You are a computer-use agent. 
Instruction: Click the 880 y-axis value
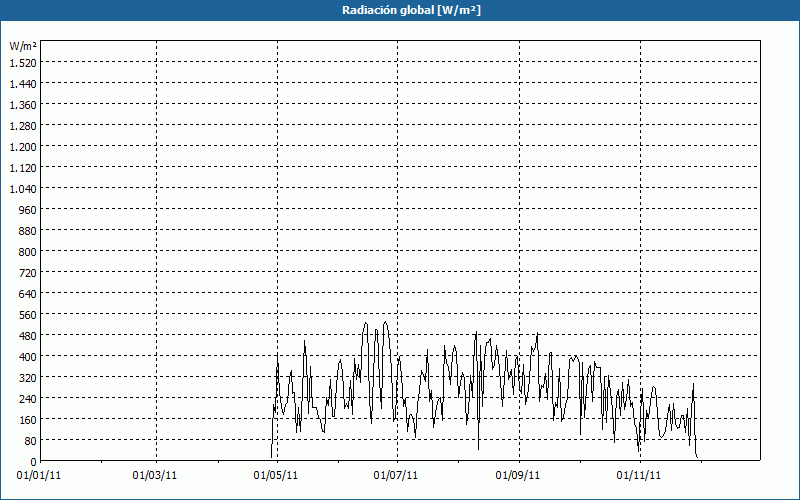click(29, 231)
